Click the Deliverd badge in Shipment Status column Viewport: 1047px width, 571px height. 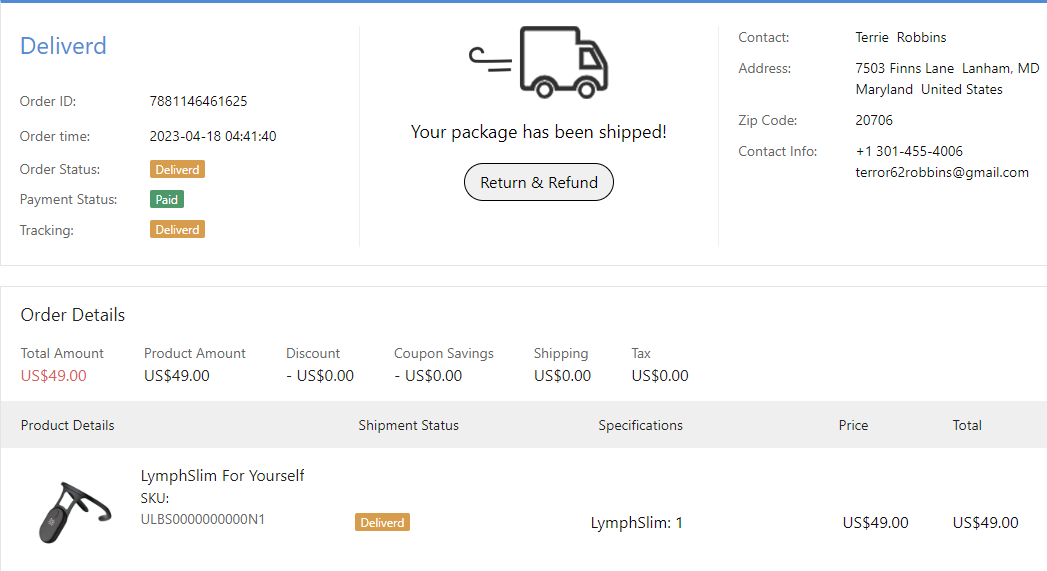click(382, 522)
